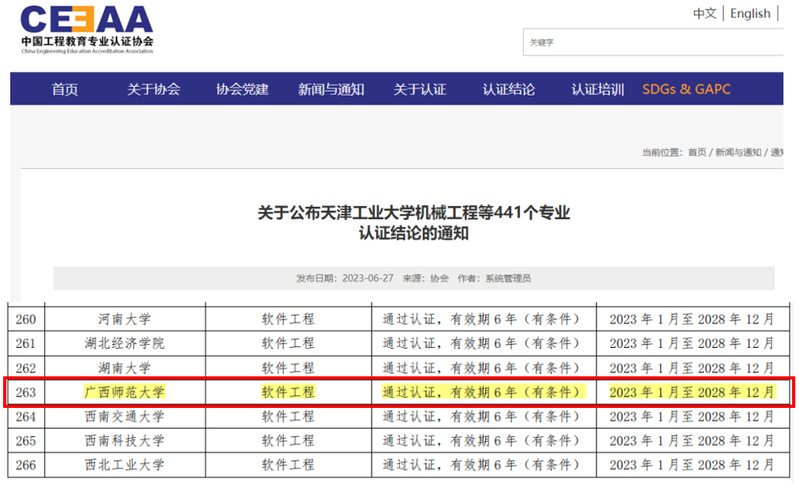
Task: Select the publish date 2023-06-27
Action: 368,278
